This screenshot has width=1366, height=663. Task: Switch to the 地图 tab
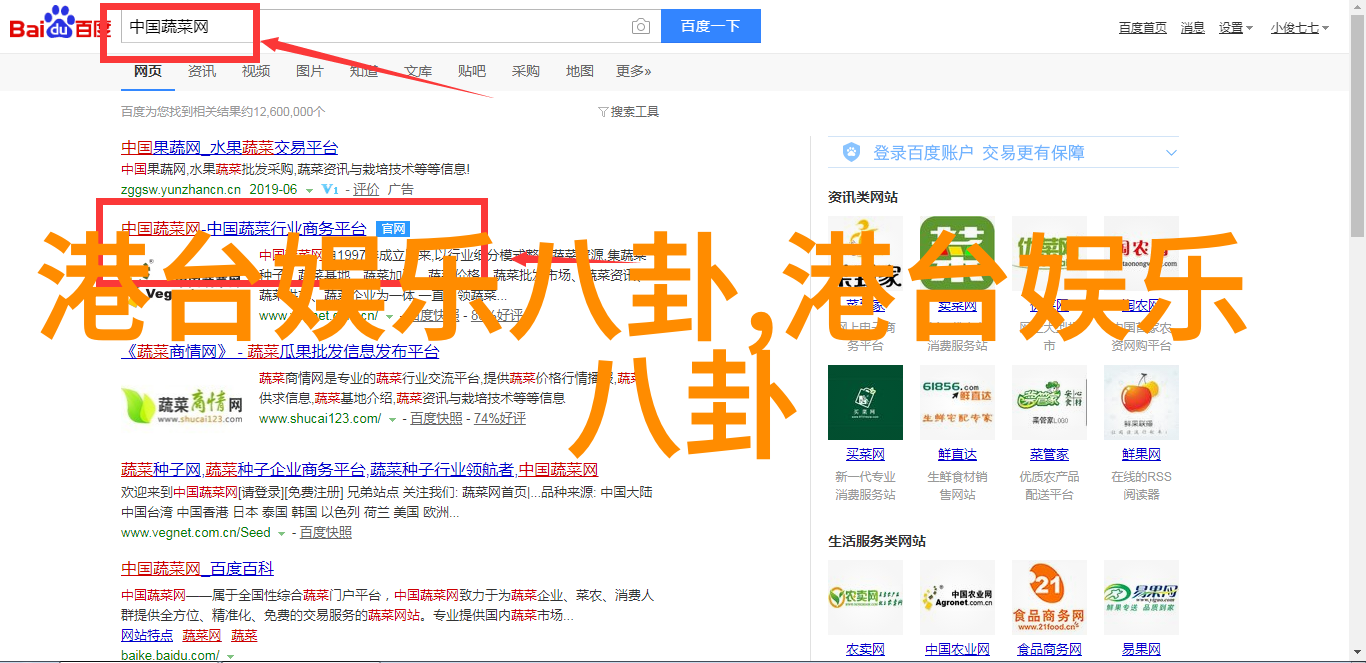click(580, 71)
